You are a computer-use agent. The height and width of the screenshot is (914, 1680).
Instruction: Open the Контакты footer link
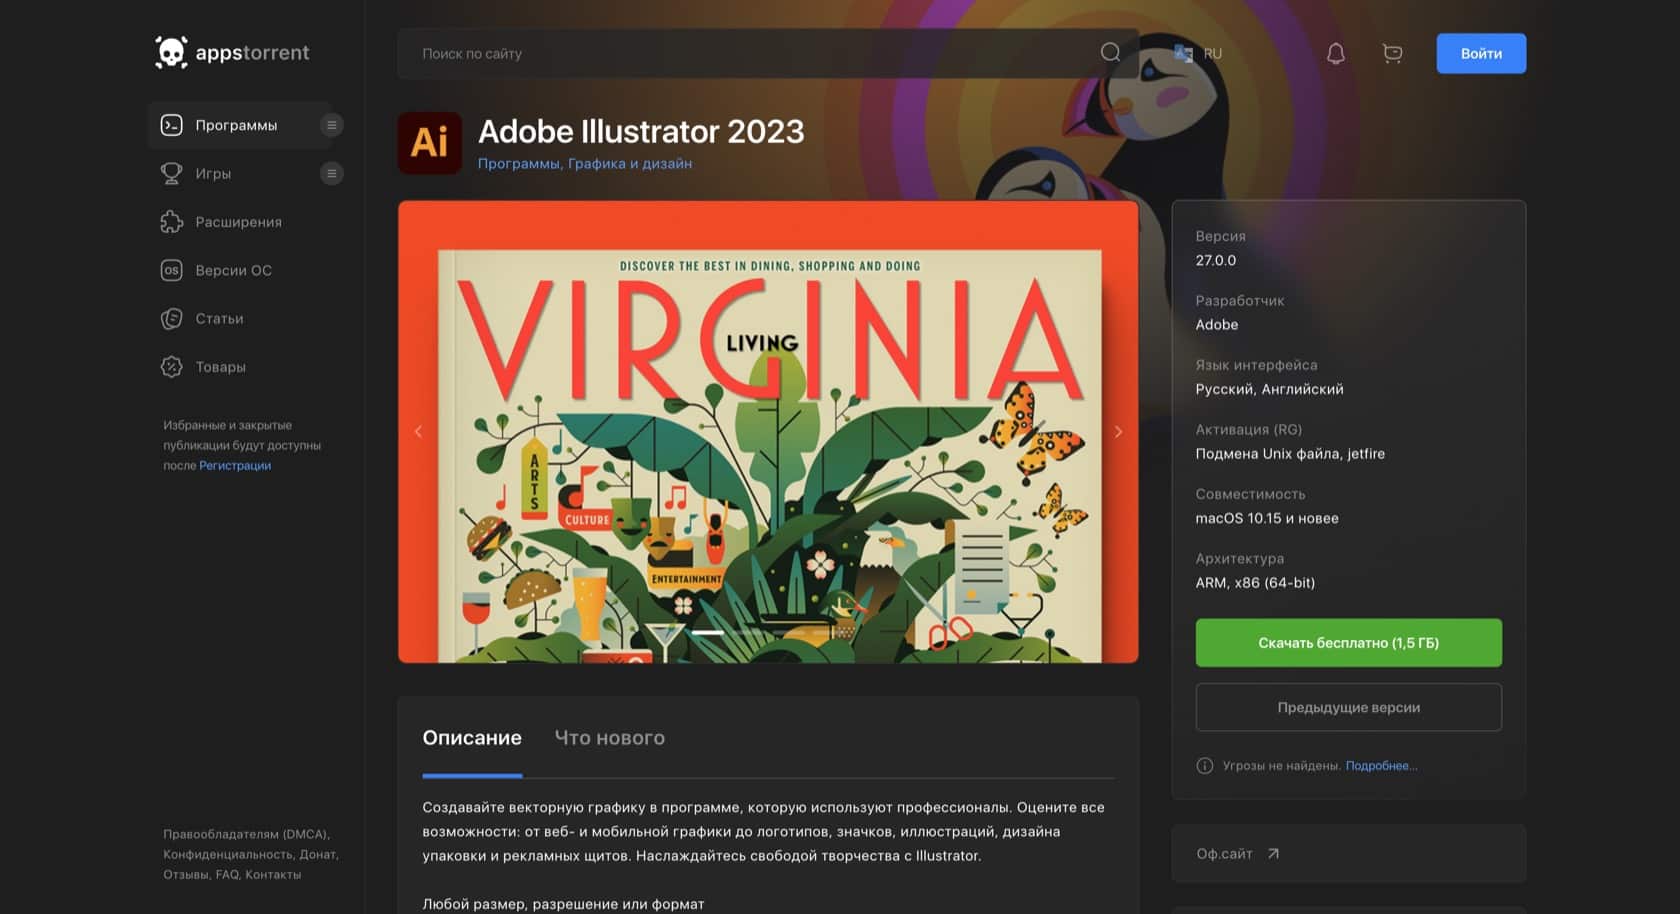(x=273, y=874)
